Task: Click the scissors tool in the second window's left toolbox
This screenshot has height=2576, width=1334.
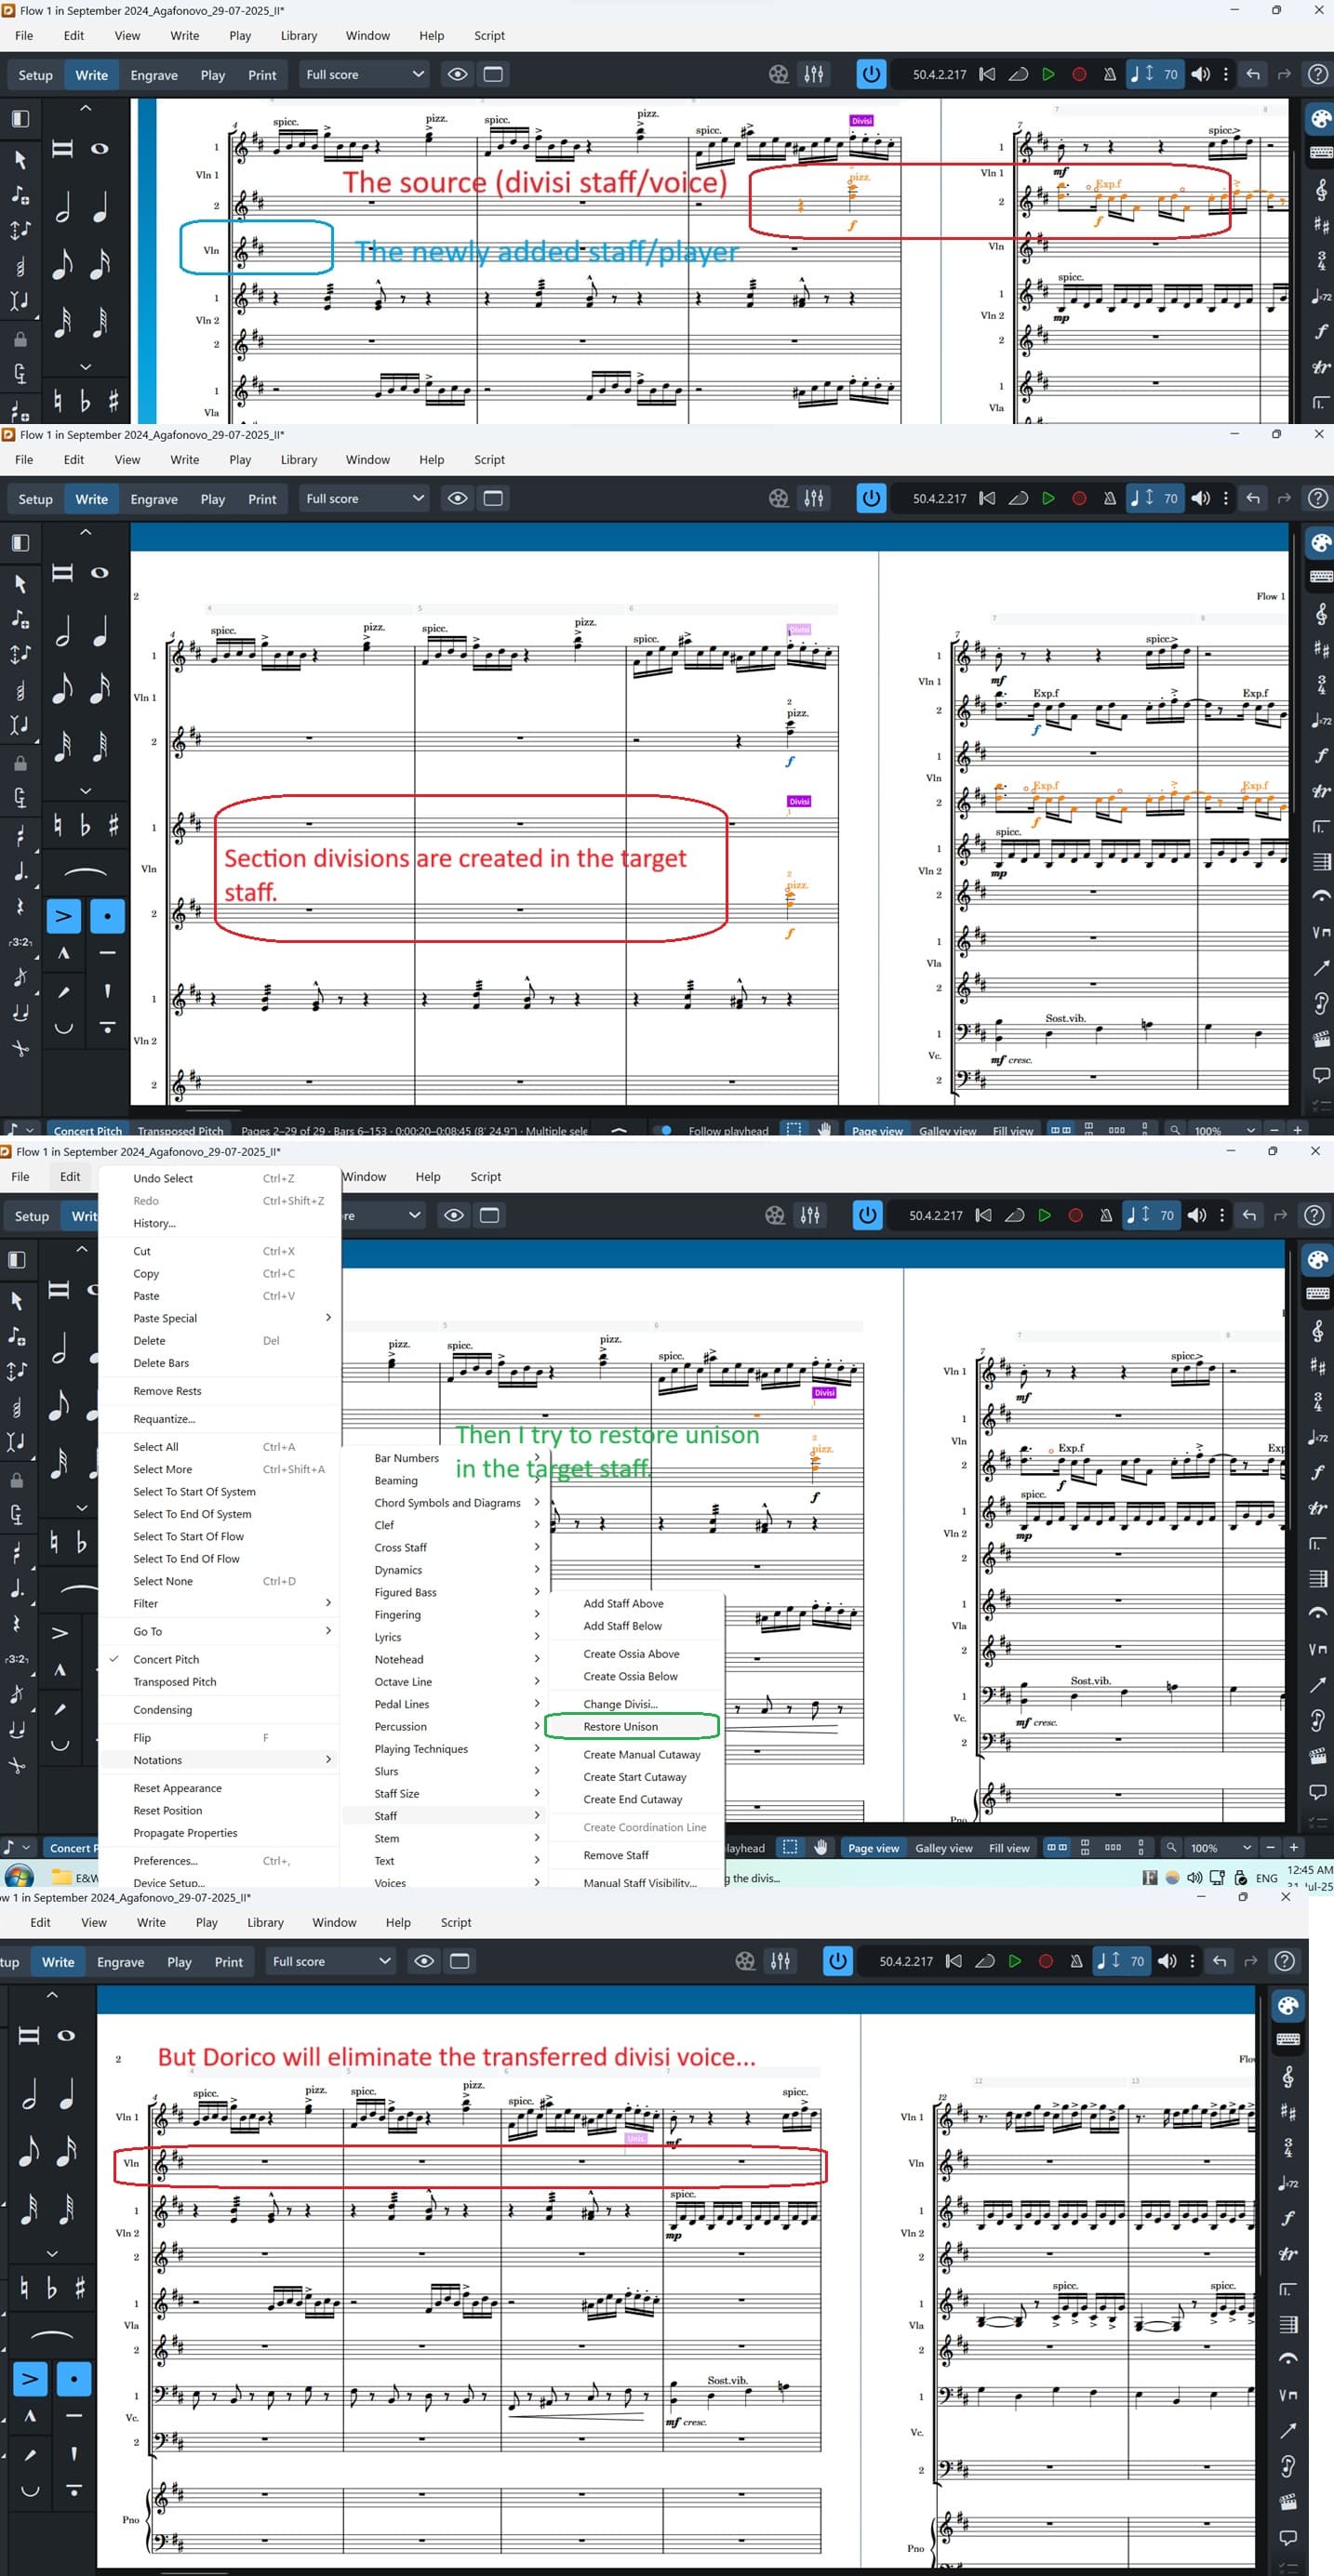Action: [19, 1048]
